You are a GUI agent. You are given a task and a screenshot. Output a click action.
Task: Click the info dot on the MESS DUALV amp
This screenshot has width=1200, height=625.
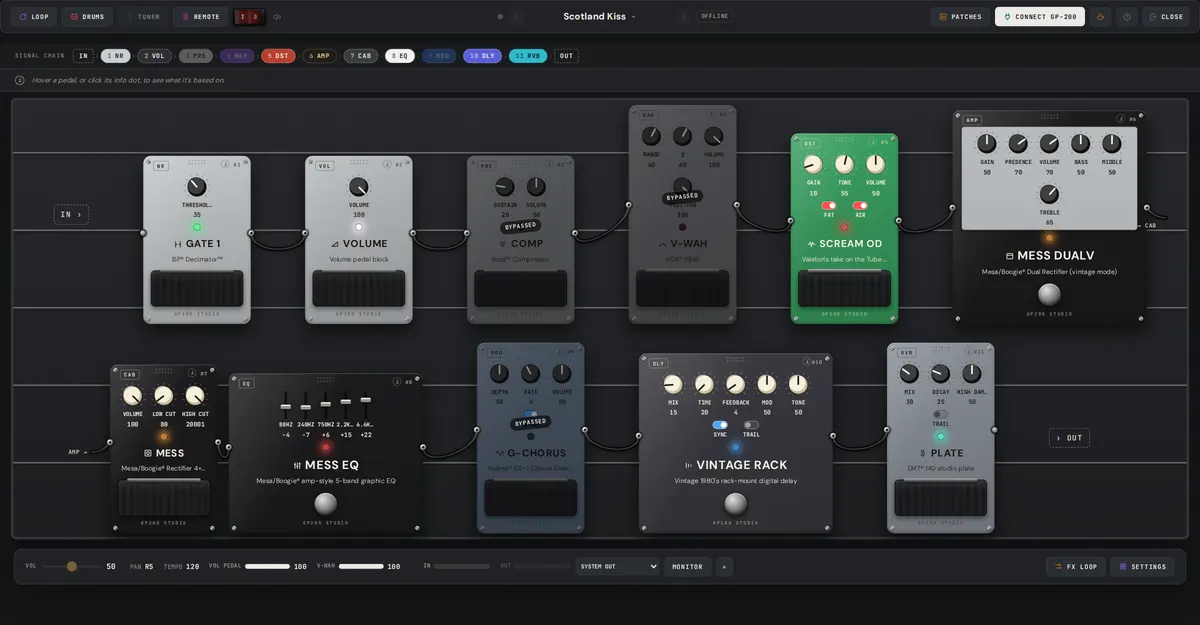[1120, 119]
